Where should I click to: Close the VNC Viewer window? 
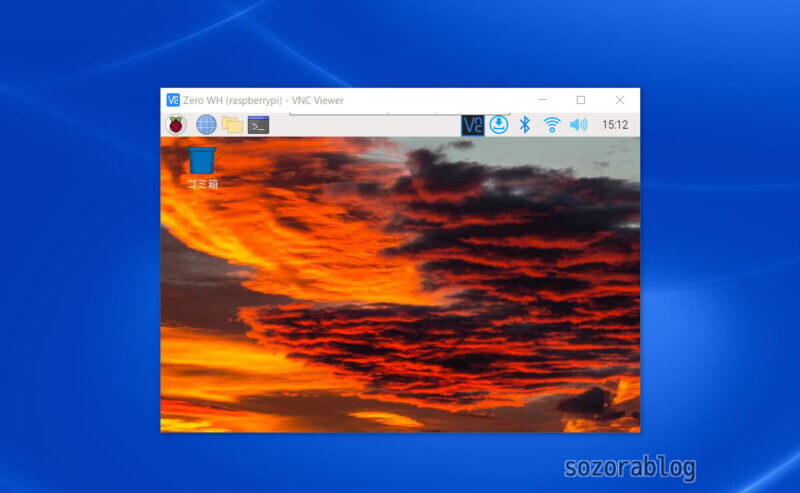point(620,100)
